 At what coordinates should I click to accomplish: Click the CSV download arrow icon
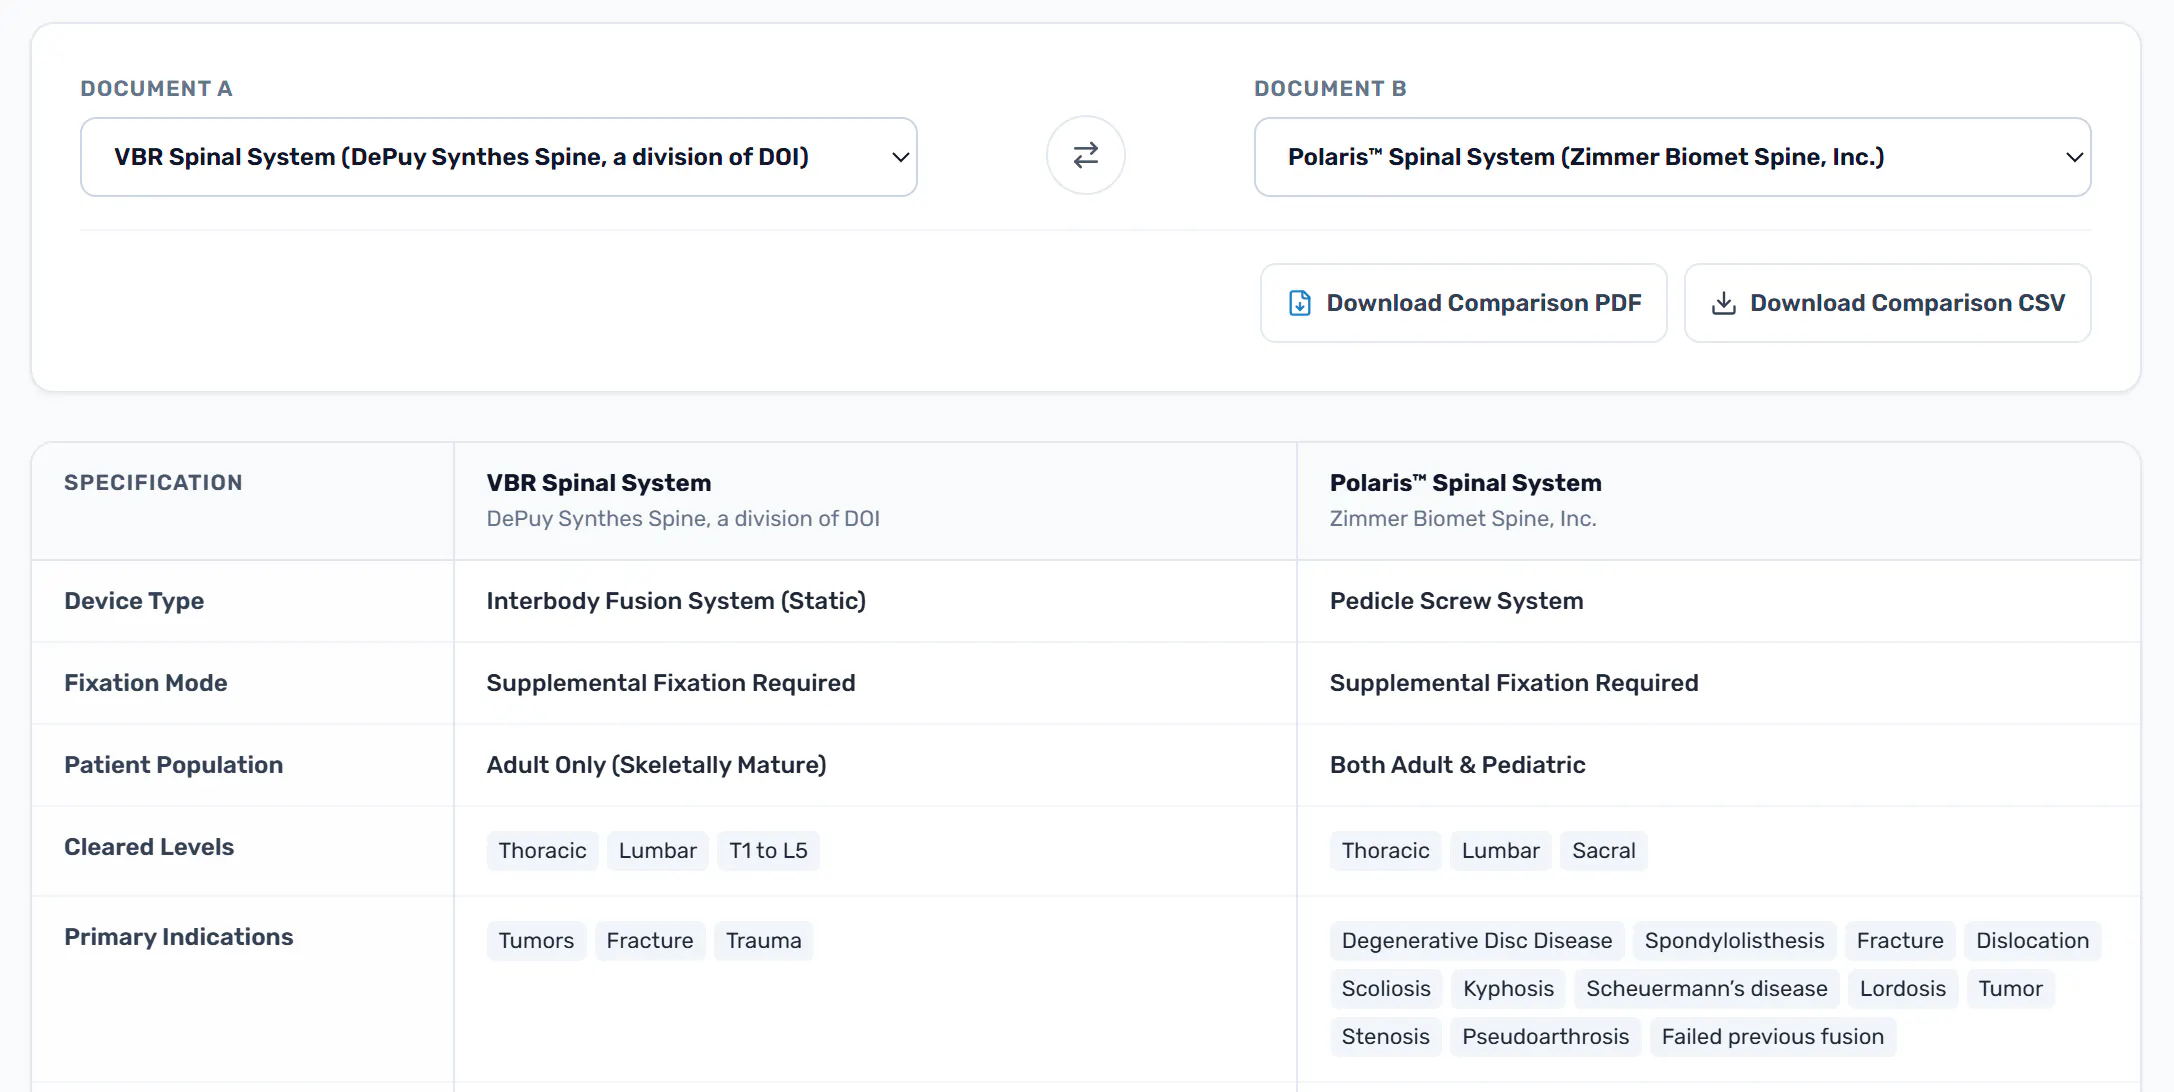pos(1723,303)
